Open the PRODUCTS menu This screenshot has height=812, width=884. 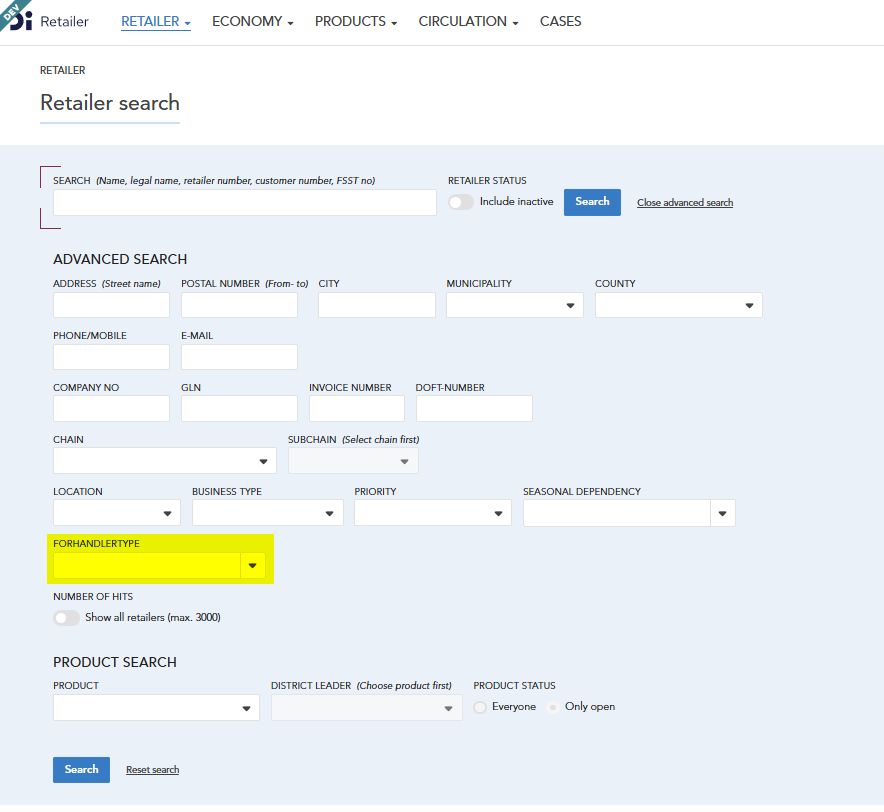(356, 21)
